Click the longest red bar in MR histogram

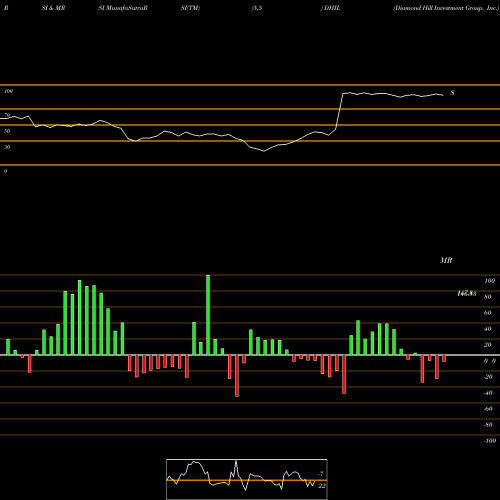[x=237, y=376]
